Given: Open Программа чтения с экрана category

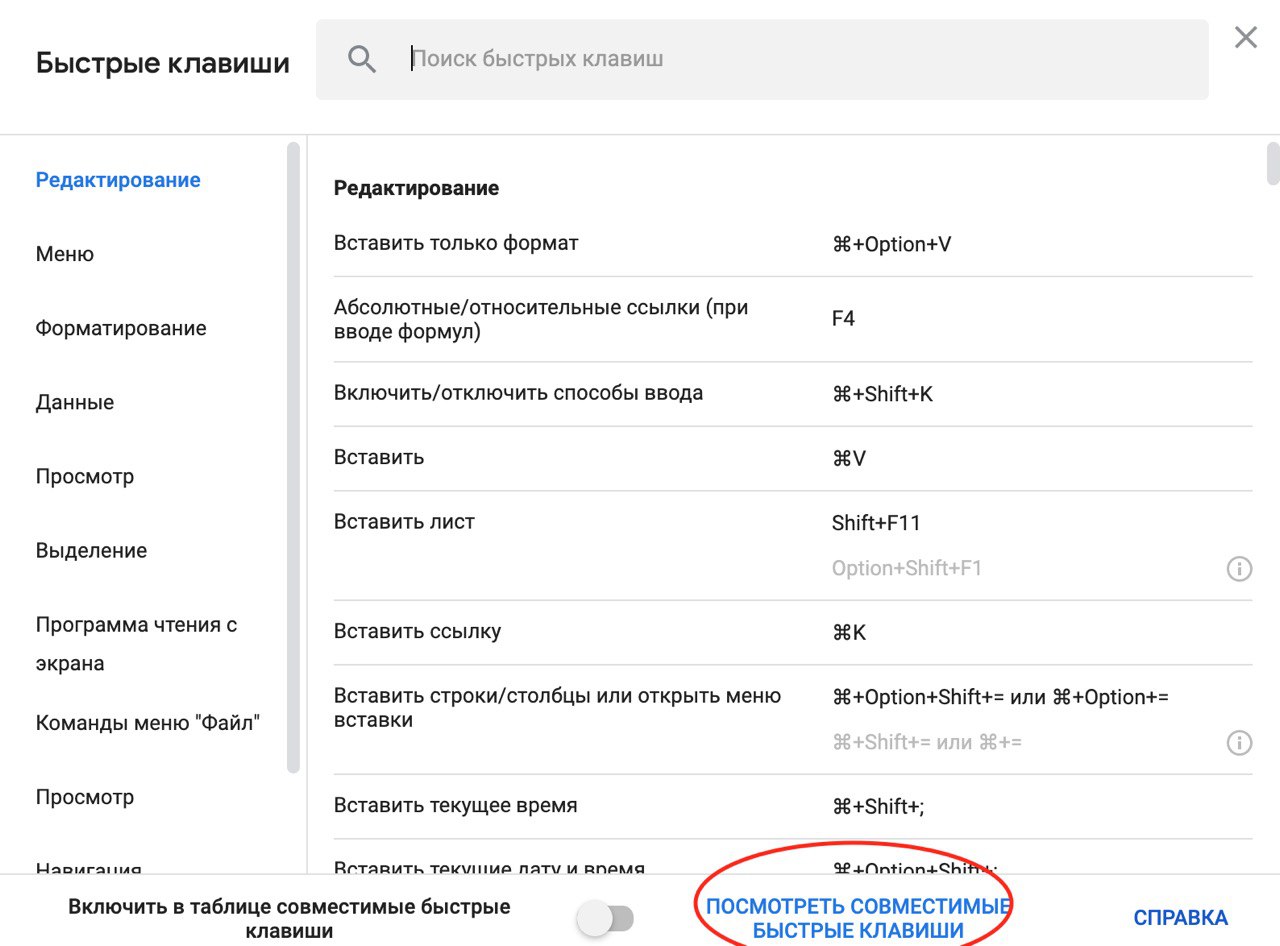Looking at the screenshot, I should 136,643.
